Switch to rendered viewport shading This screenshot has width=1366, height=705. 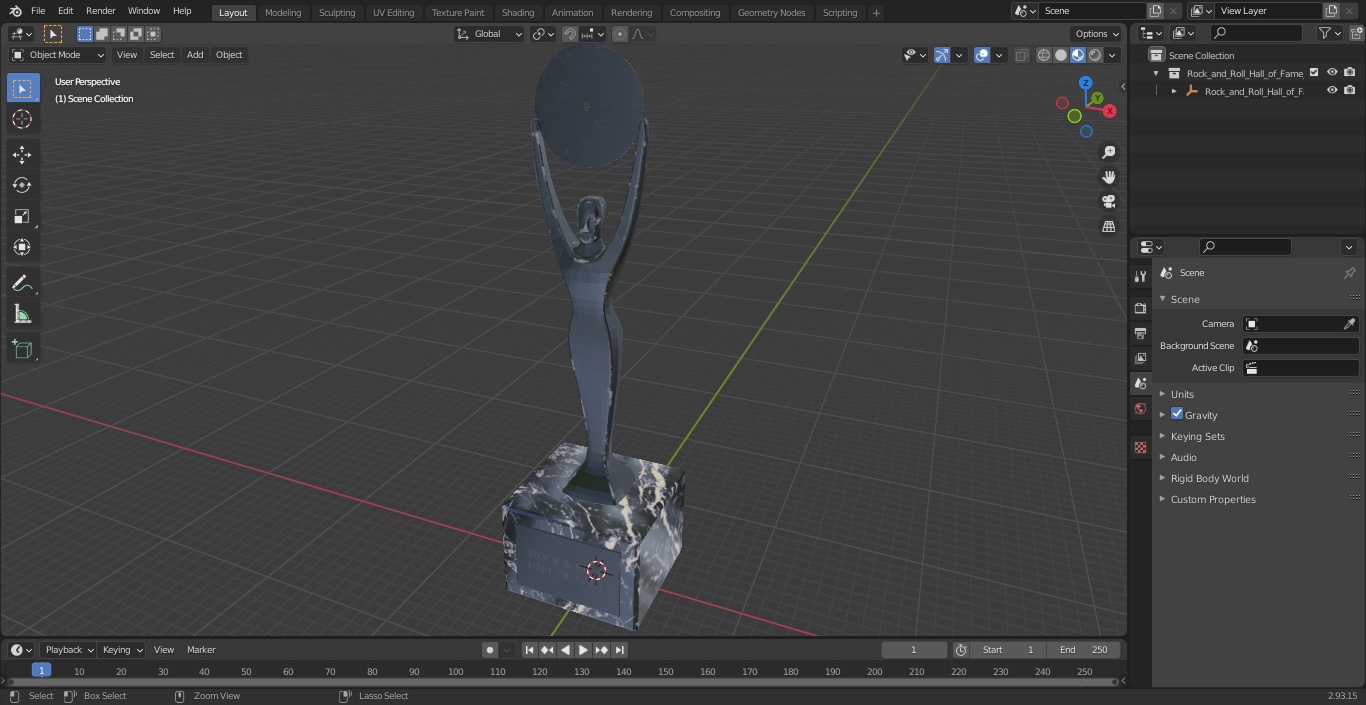(x=1095, y=55)
